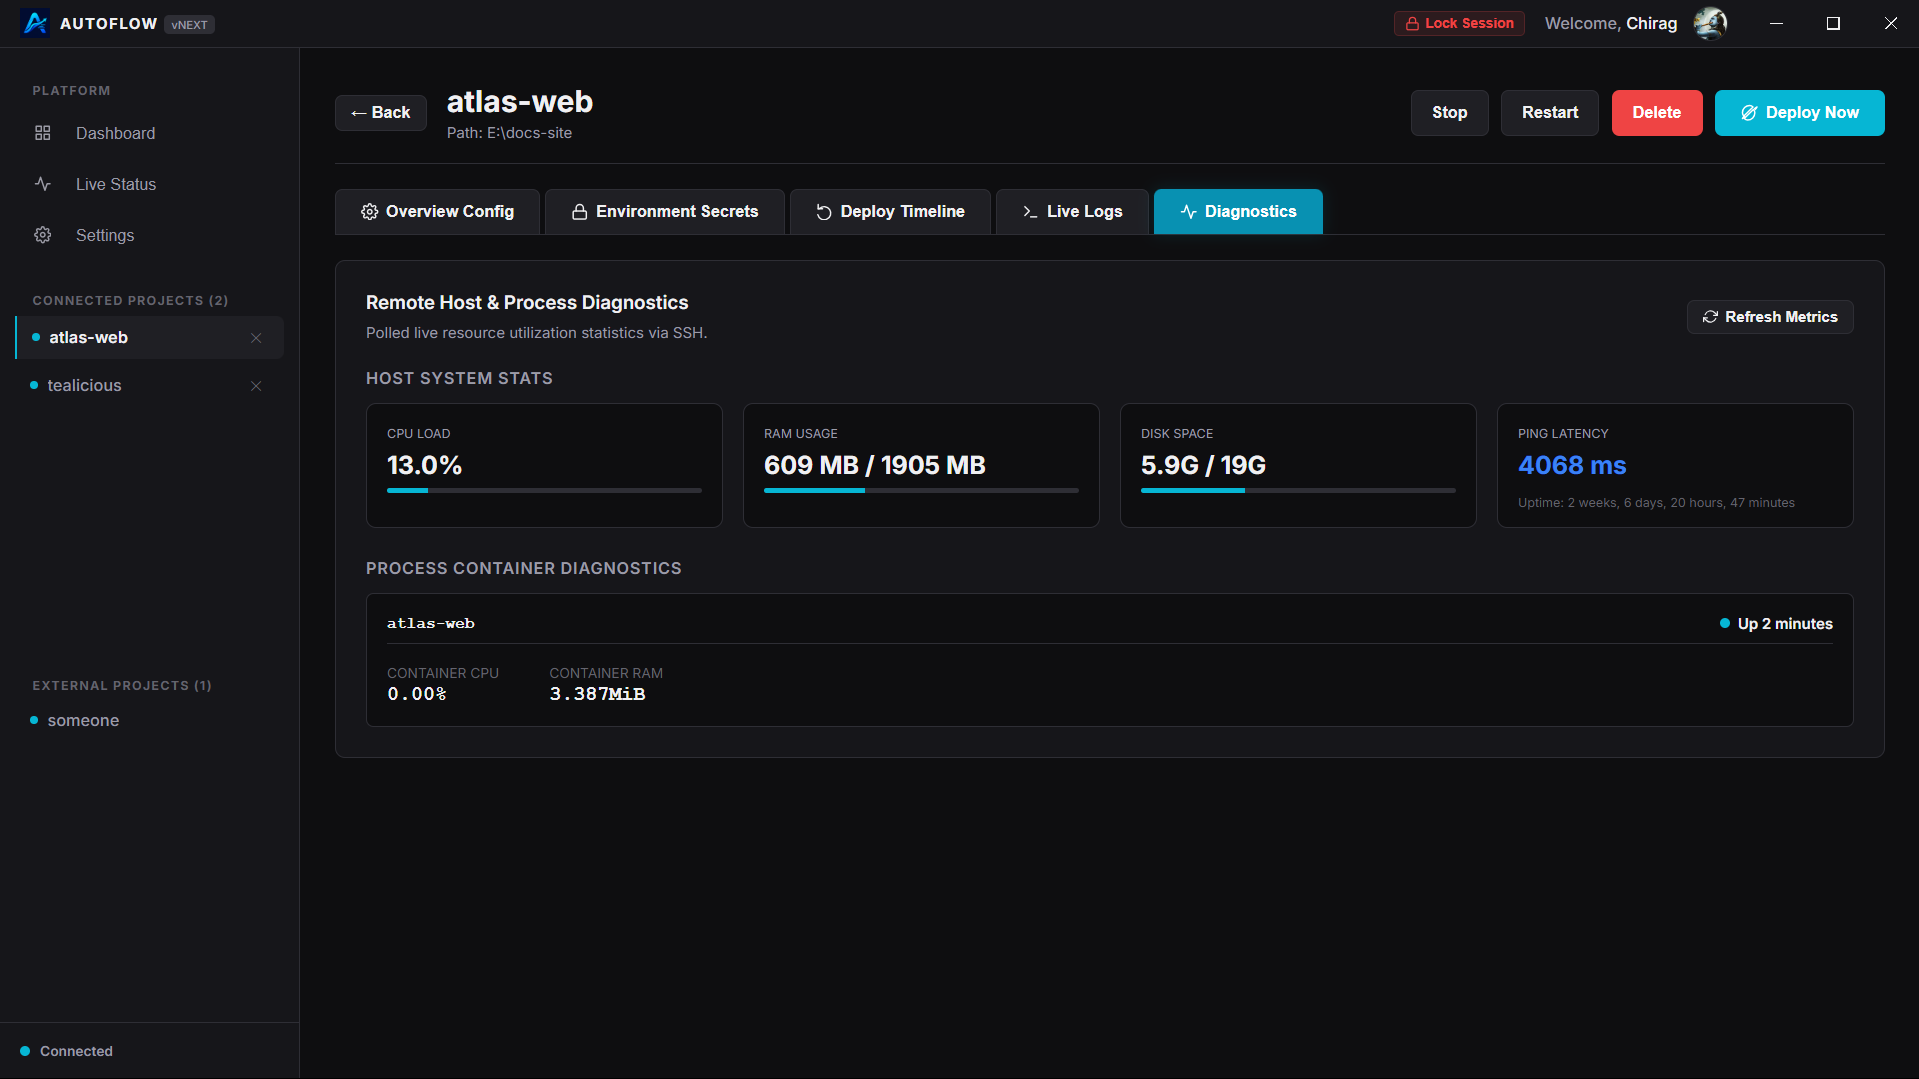Click the red Delete button
Viewport: 1919px width, 1079px height.
pos(1657,113)
